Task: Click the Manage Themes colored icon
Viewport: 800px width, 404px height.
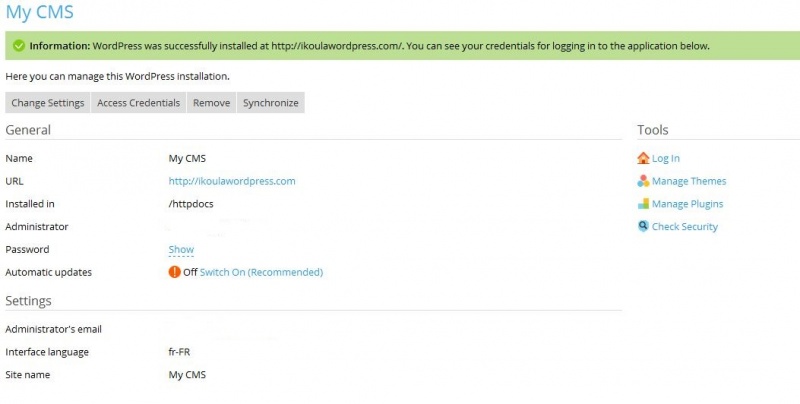Action: 643,181
